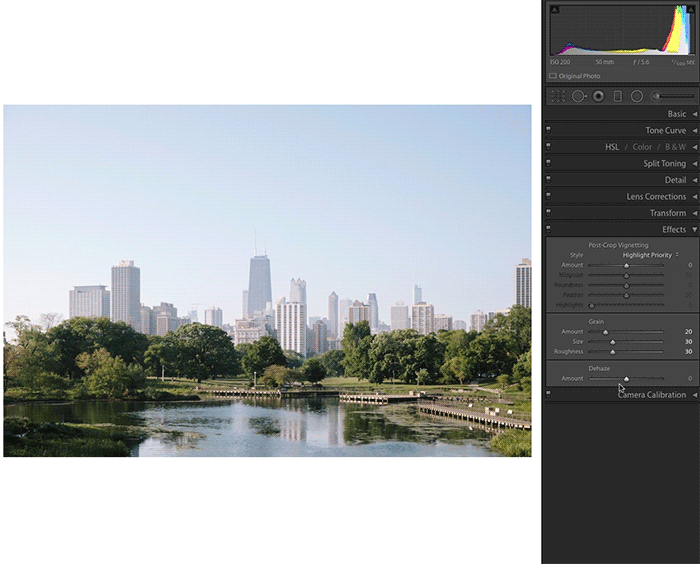The width and height of the screenshot is (700, 564).
Task: Click the Grain Size slider handle
Action: (x=613, y=342)
